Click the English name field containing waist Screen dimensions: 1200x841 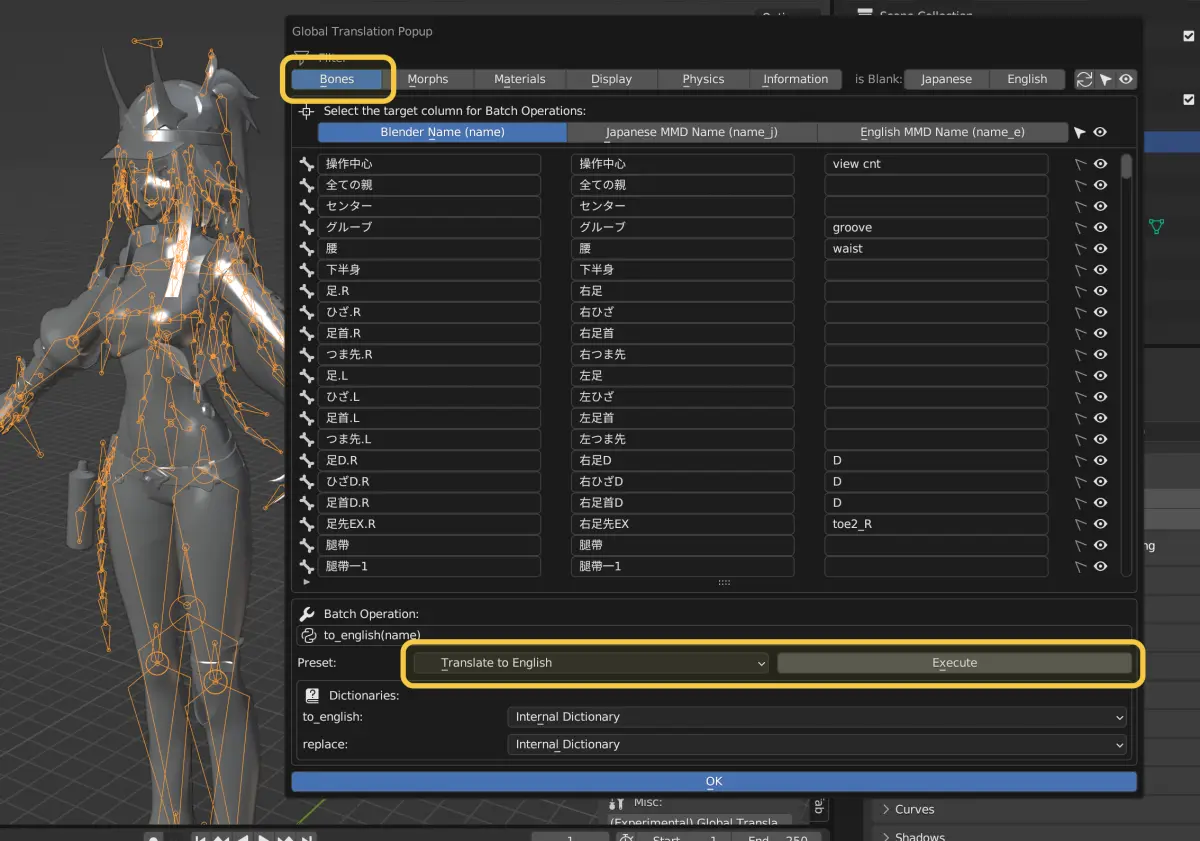[x=936, y=248]
